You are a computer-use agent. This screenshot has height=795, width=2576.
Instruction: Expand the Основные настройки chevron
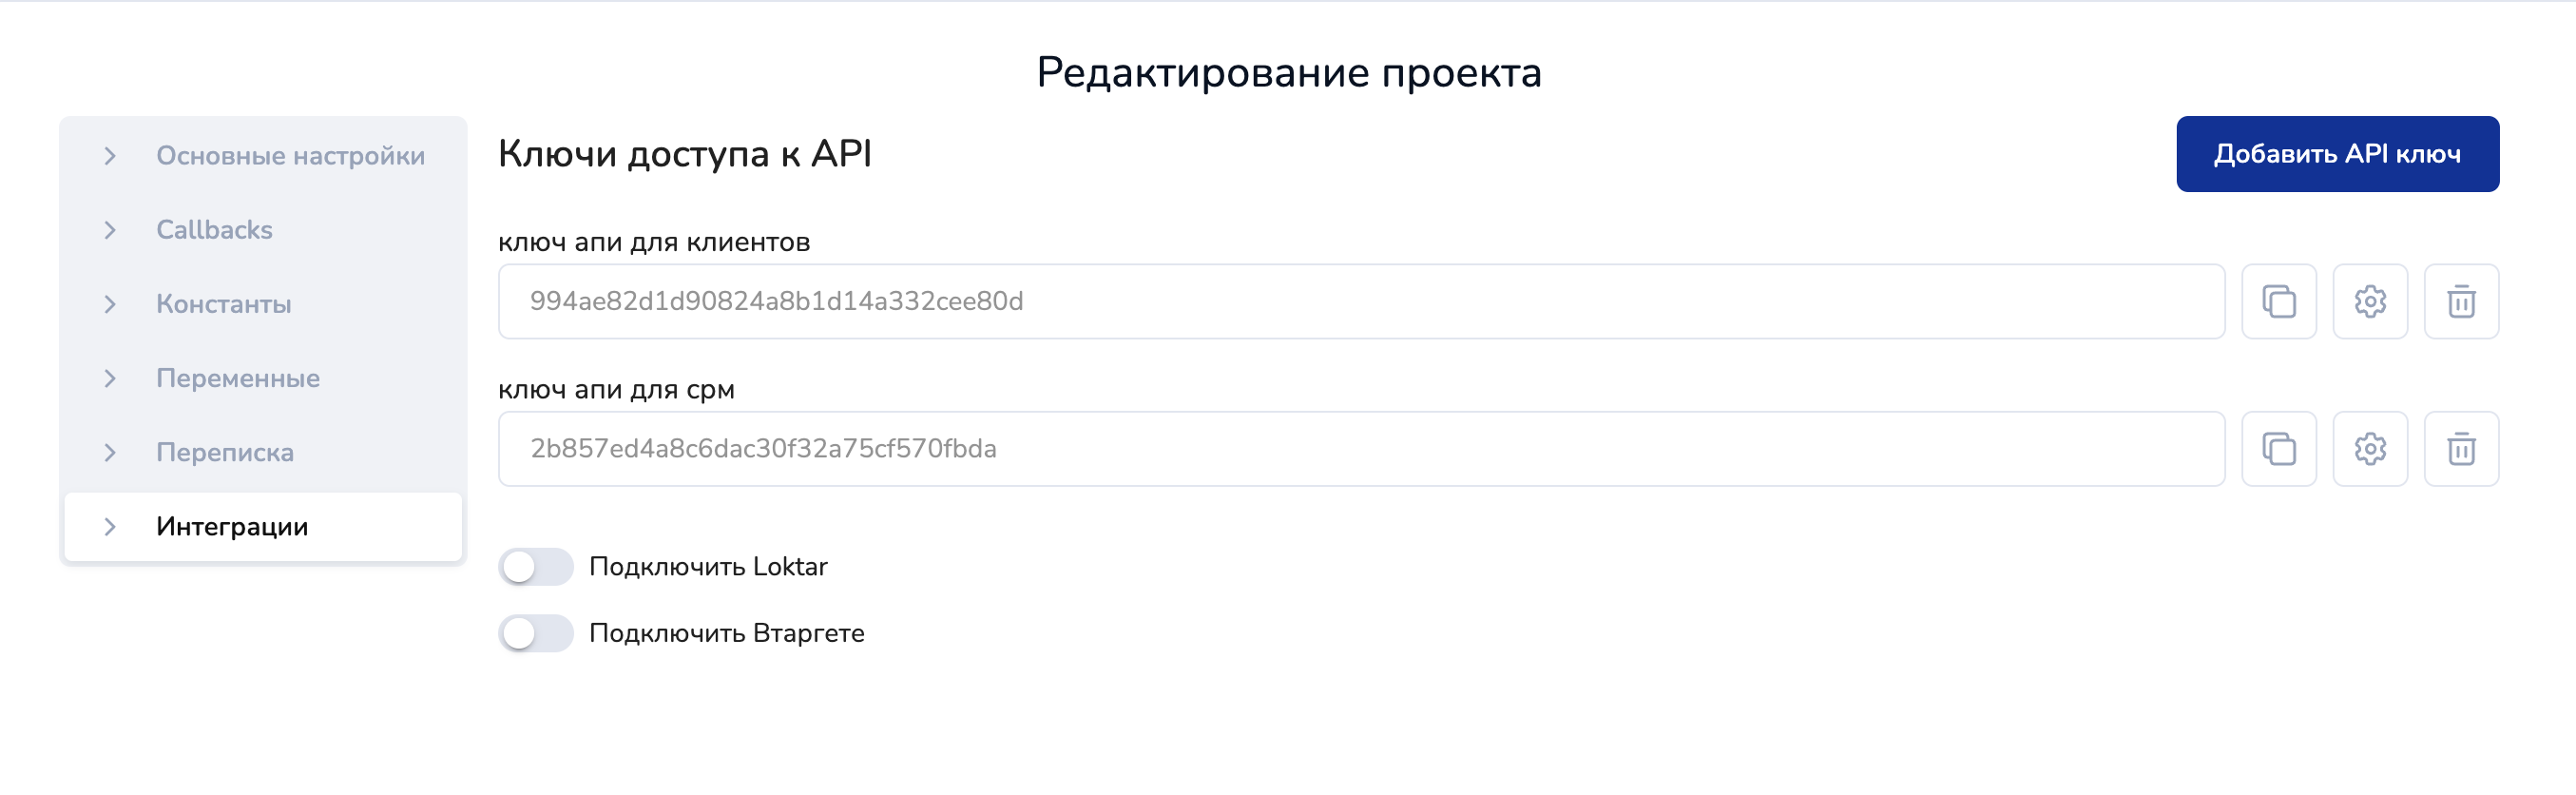(x=110, y=156)
